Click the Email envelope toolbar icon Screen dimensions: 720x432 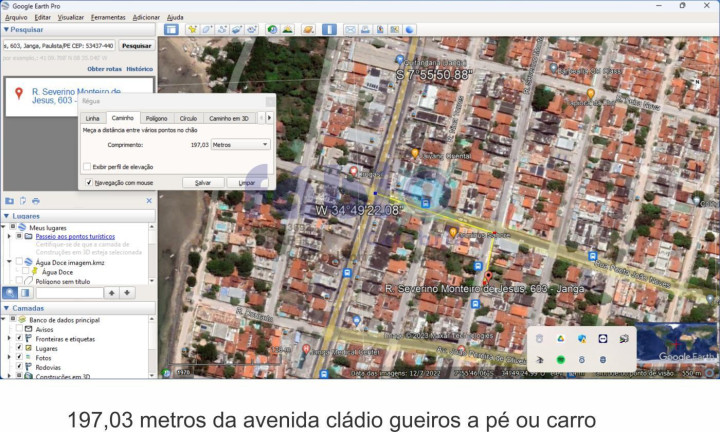(350, 29)
